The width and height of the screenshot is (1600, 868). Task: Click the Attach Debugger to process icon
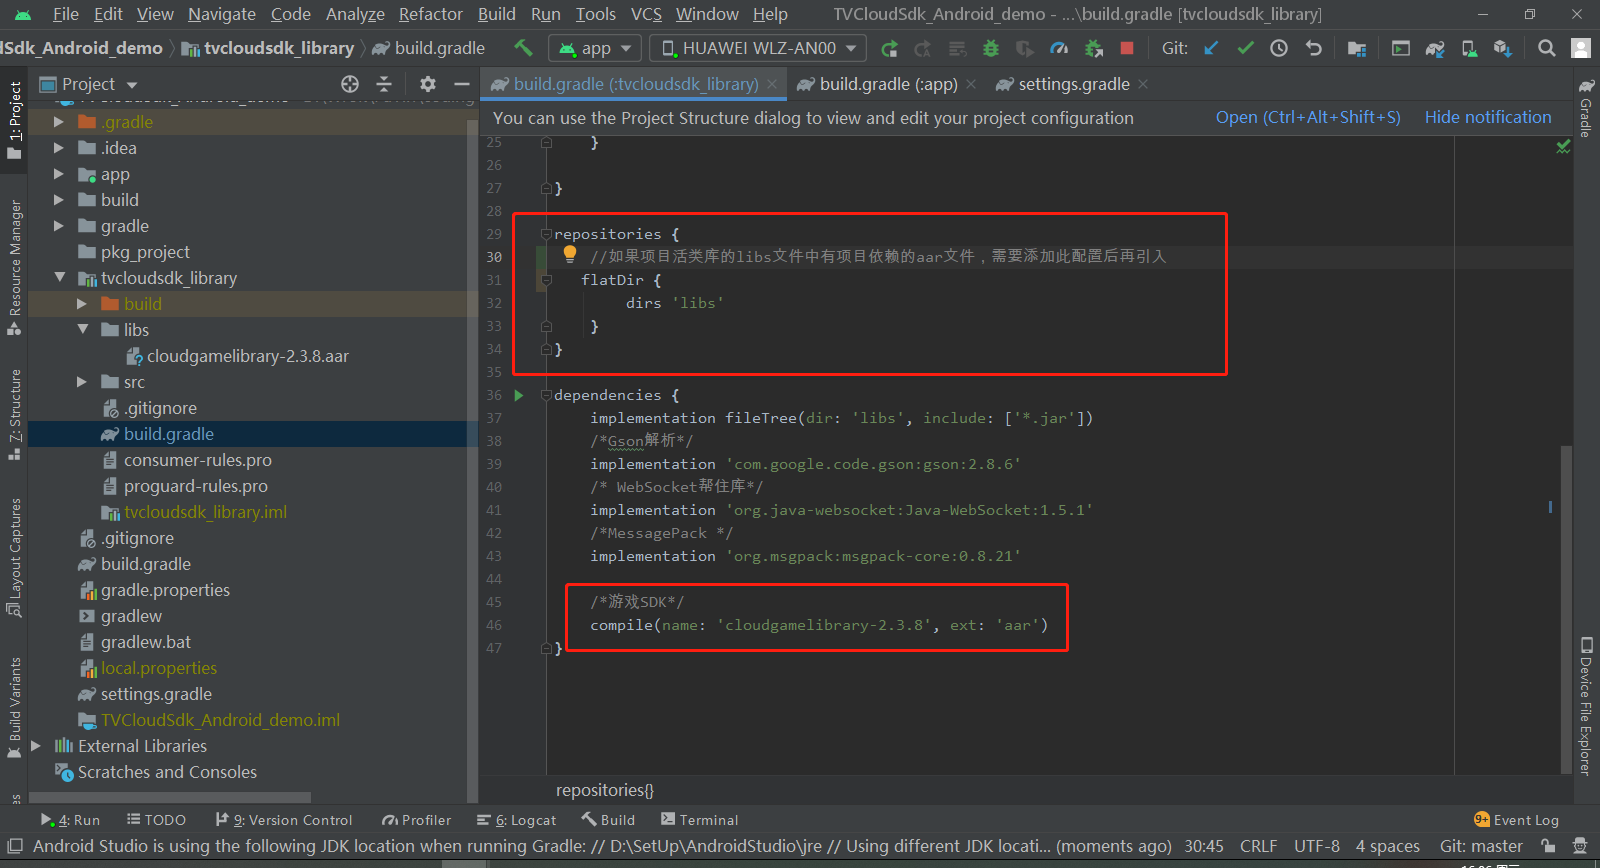pyautogui.click(x=1093, y=48)
